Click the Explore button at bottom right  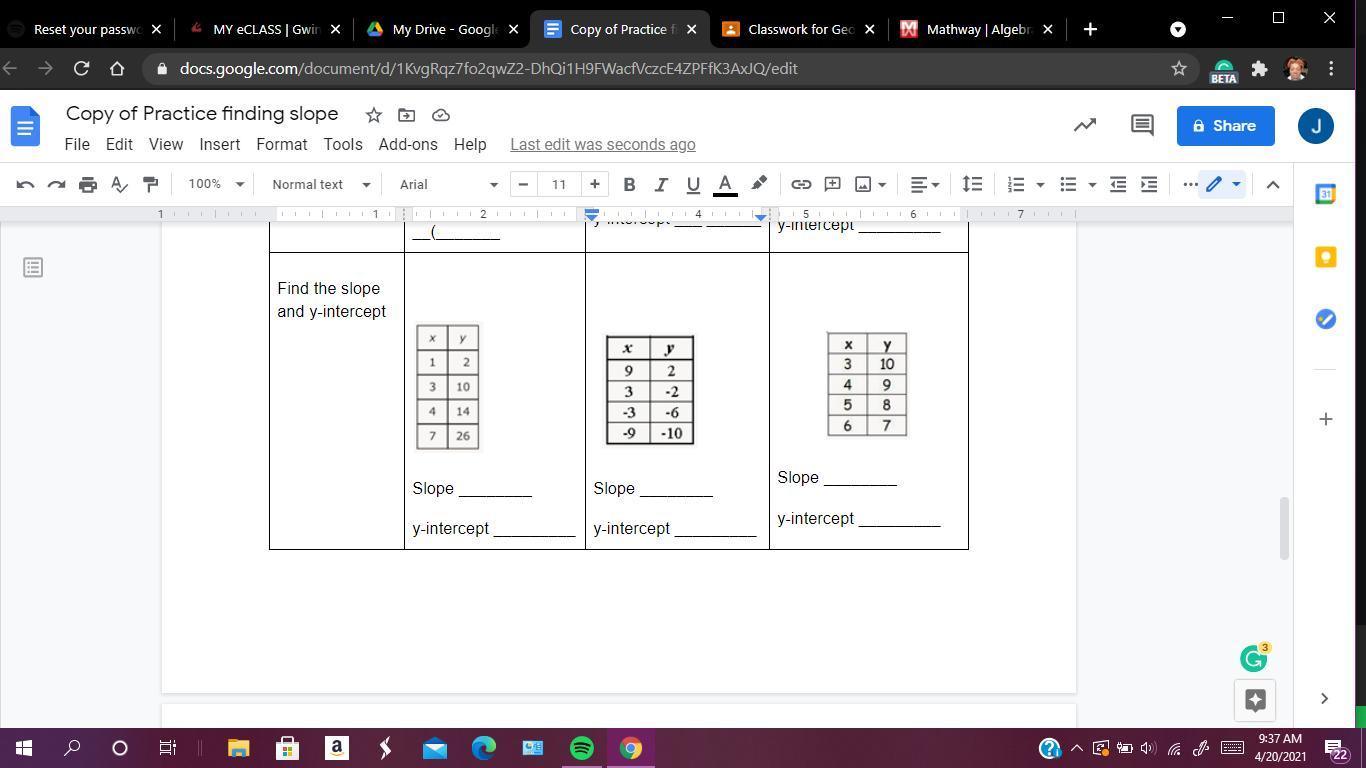coord(1255,700)
